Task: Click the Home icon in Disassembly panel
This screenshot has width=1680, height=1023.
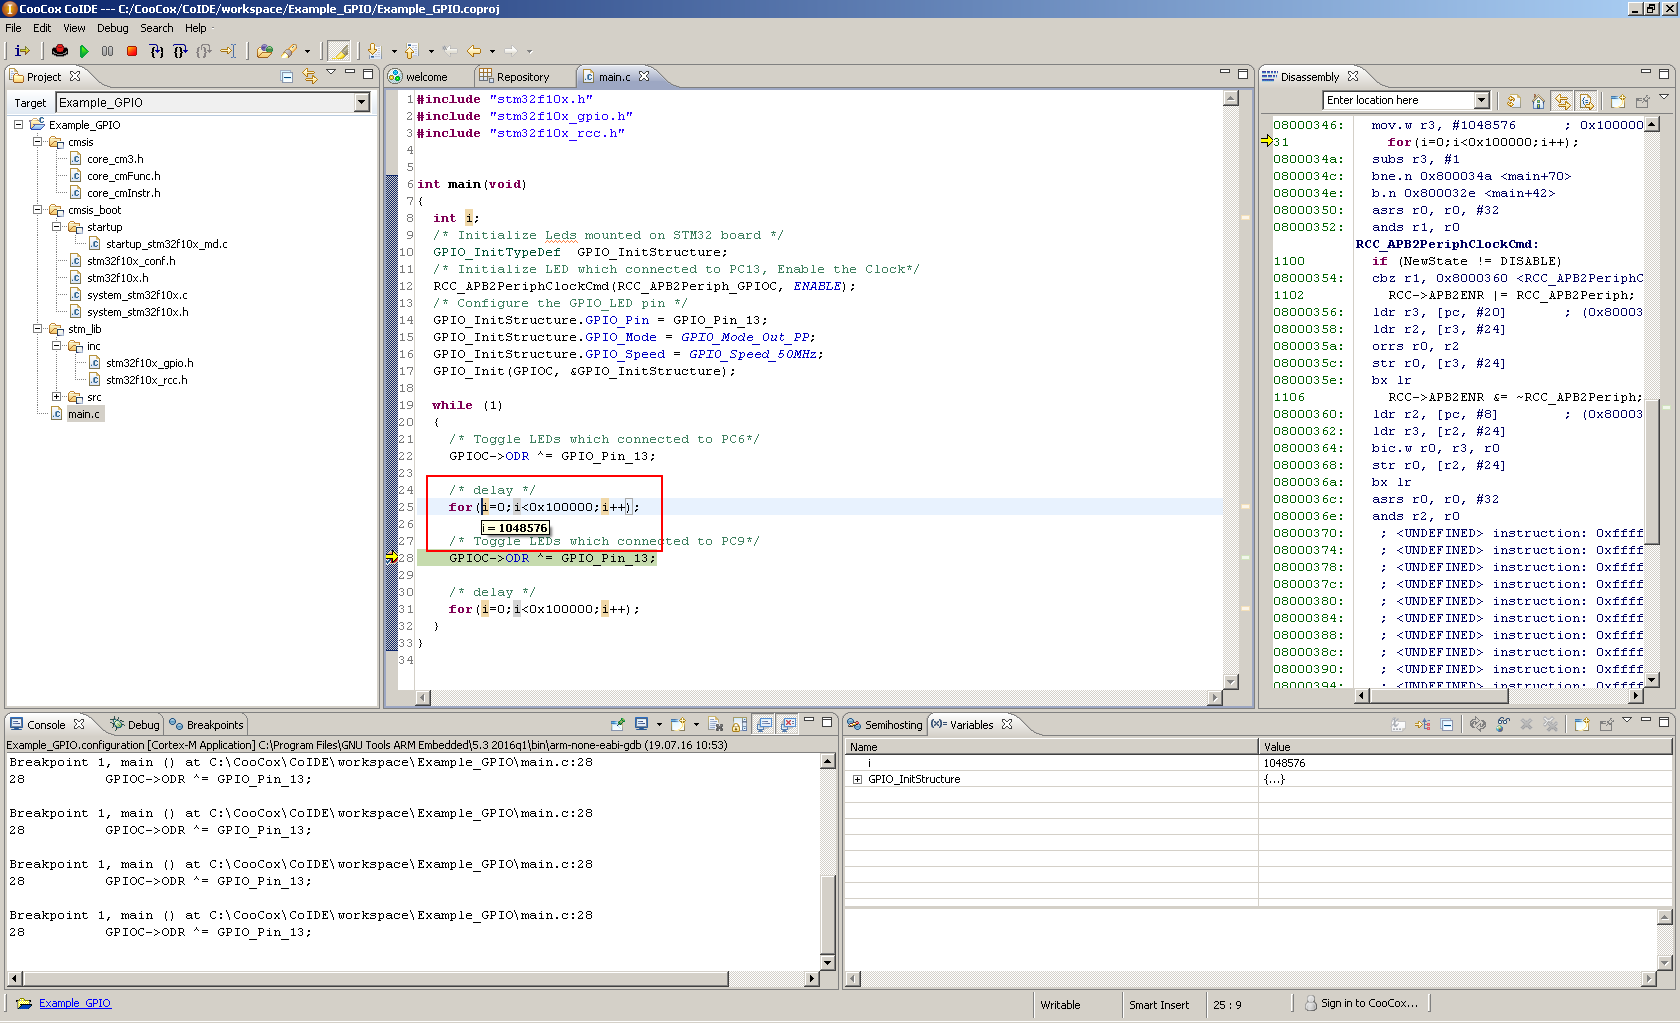Action: [1538, 101]
